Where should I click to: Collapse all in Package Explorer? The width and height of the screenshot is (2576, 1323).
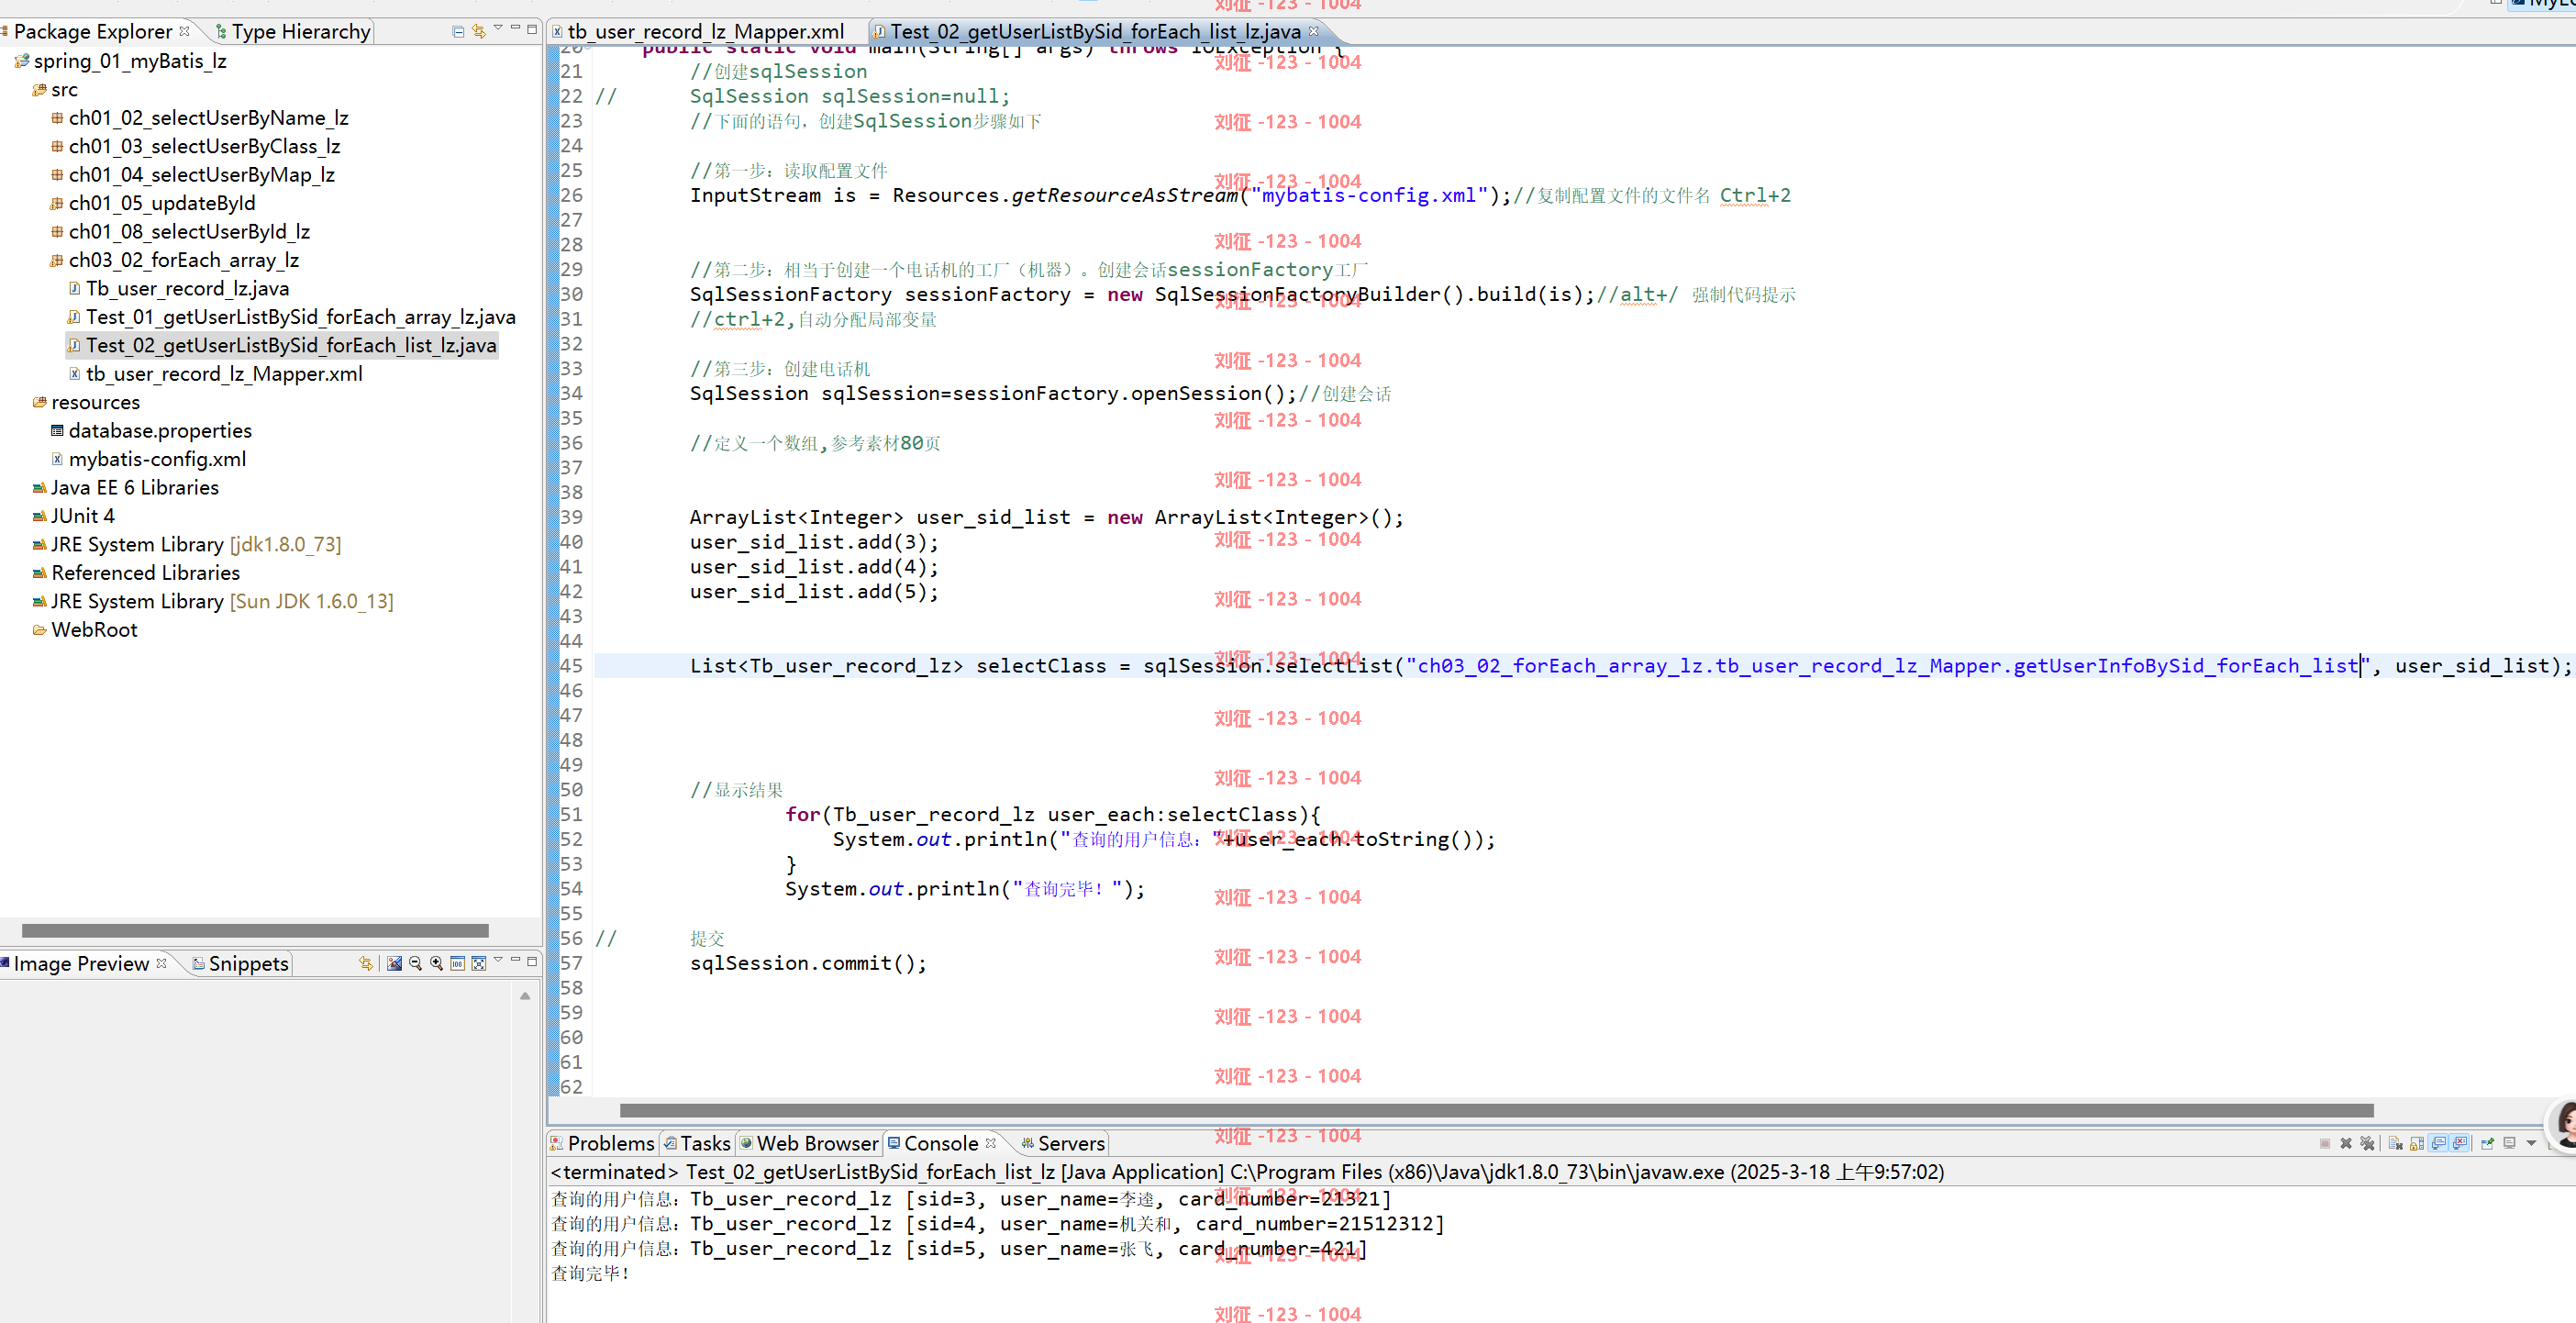coord(458,32)
